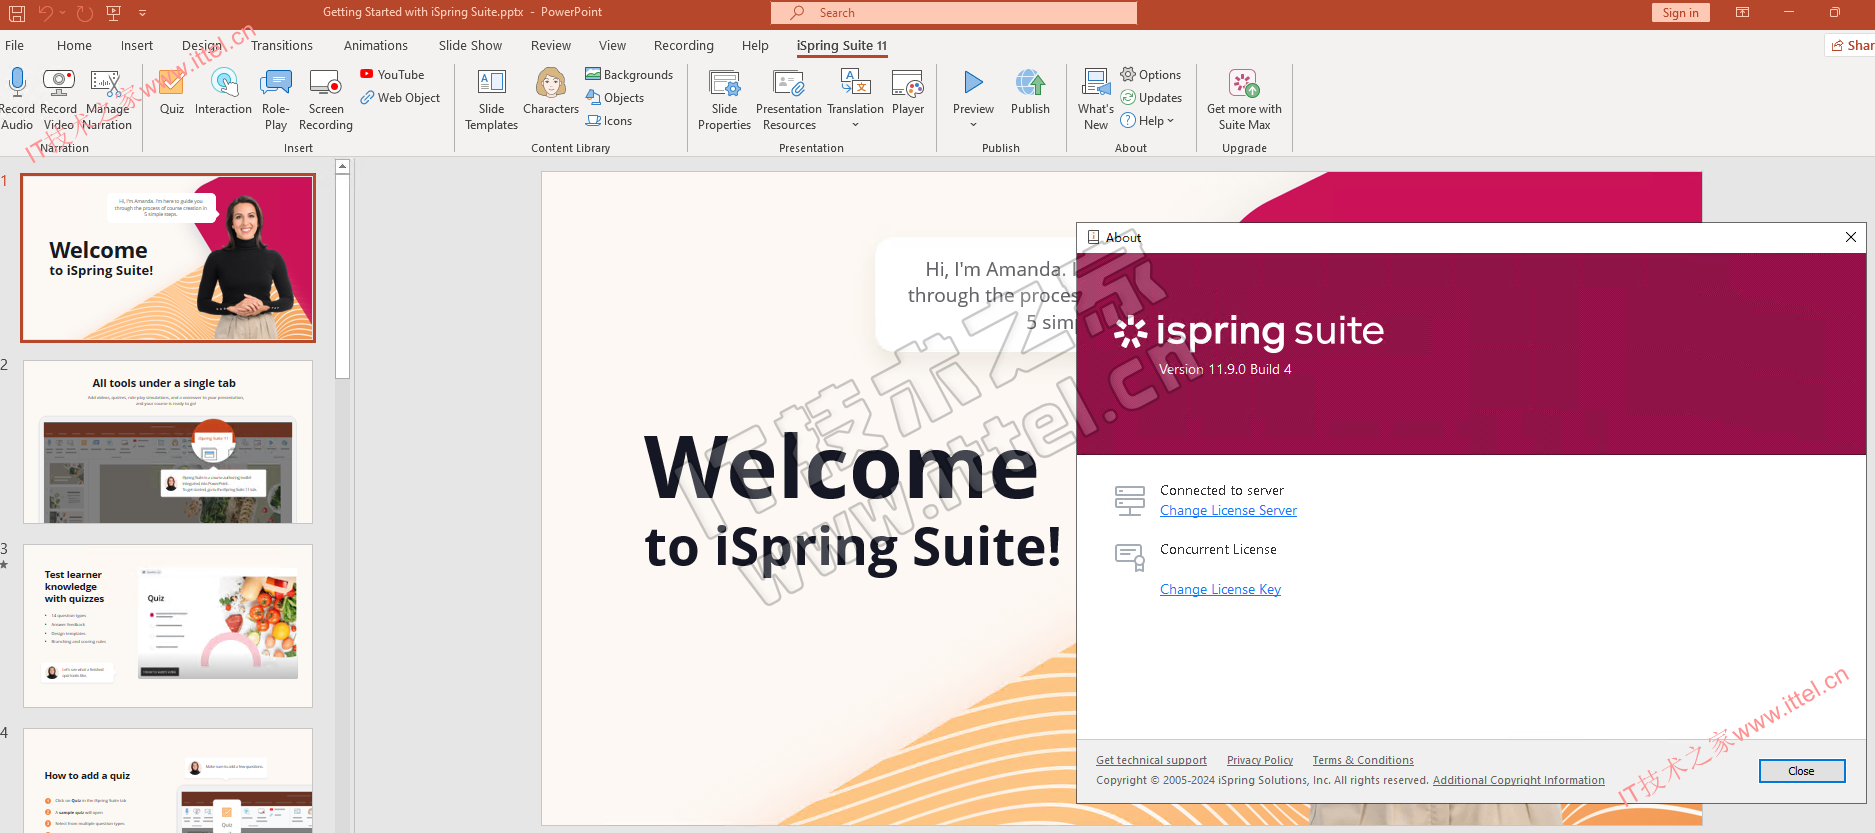Open the Review tab
Image resolution: width=1875 pixels, height=833 pixels.
(551, 45)
